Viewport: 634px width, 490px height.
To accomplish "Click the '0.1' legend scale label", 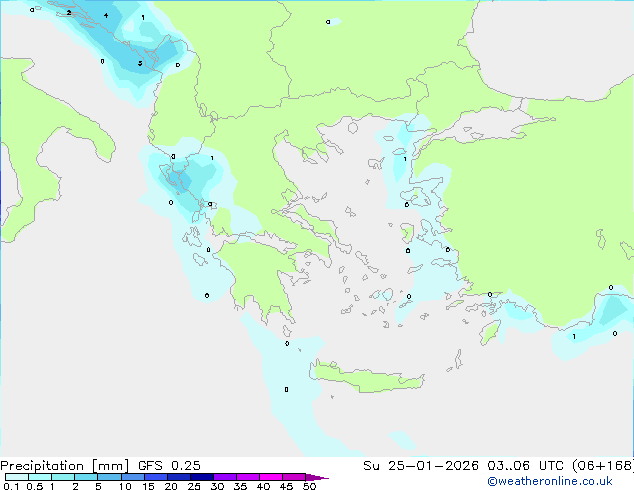I will pos(11,486).
